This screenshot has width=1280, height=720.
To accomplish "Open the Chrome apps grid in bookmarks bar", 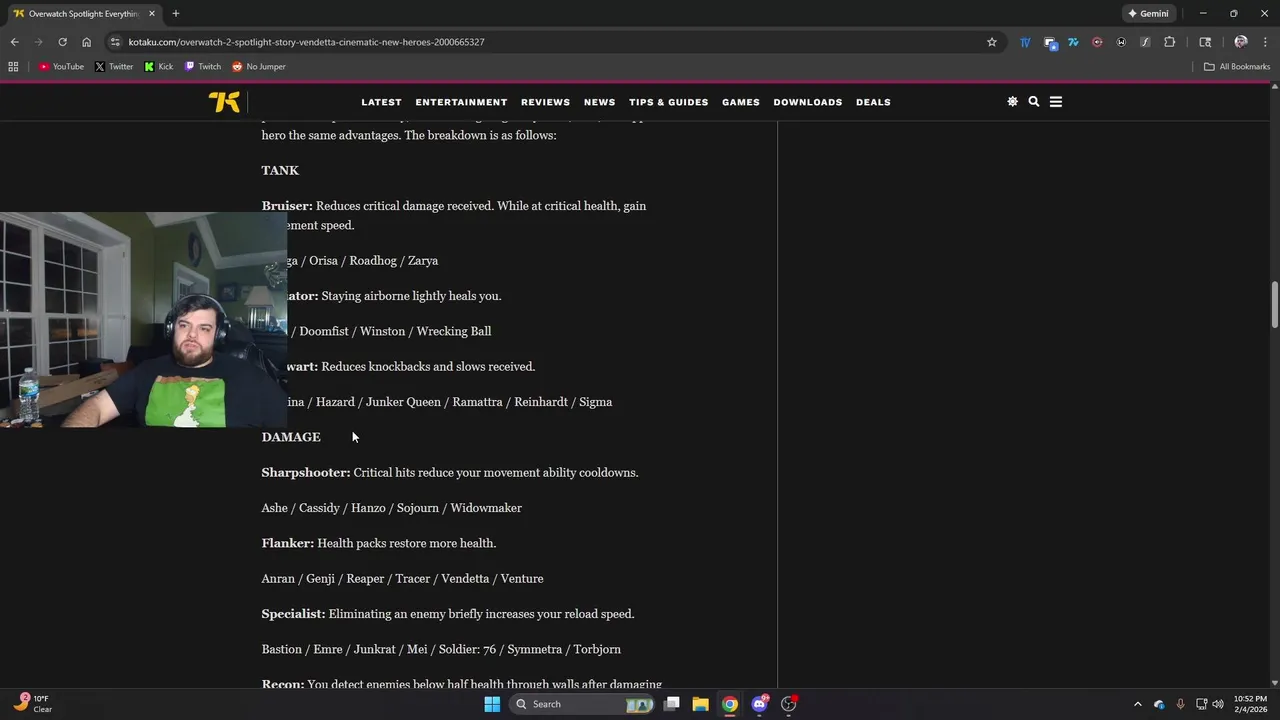I will tap(13, 67).
